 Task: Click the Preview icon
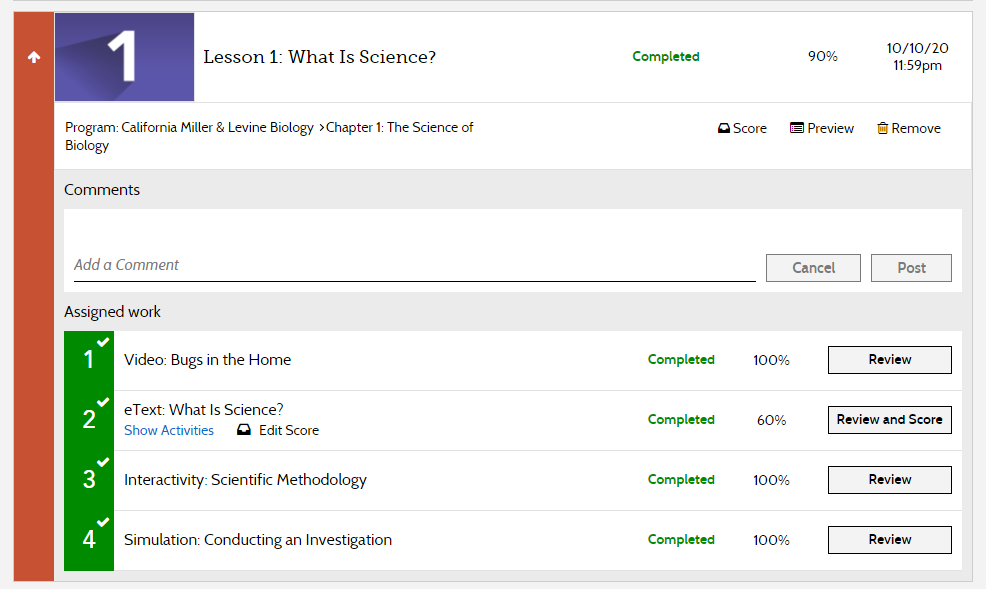tap(797, 129)
